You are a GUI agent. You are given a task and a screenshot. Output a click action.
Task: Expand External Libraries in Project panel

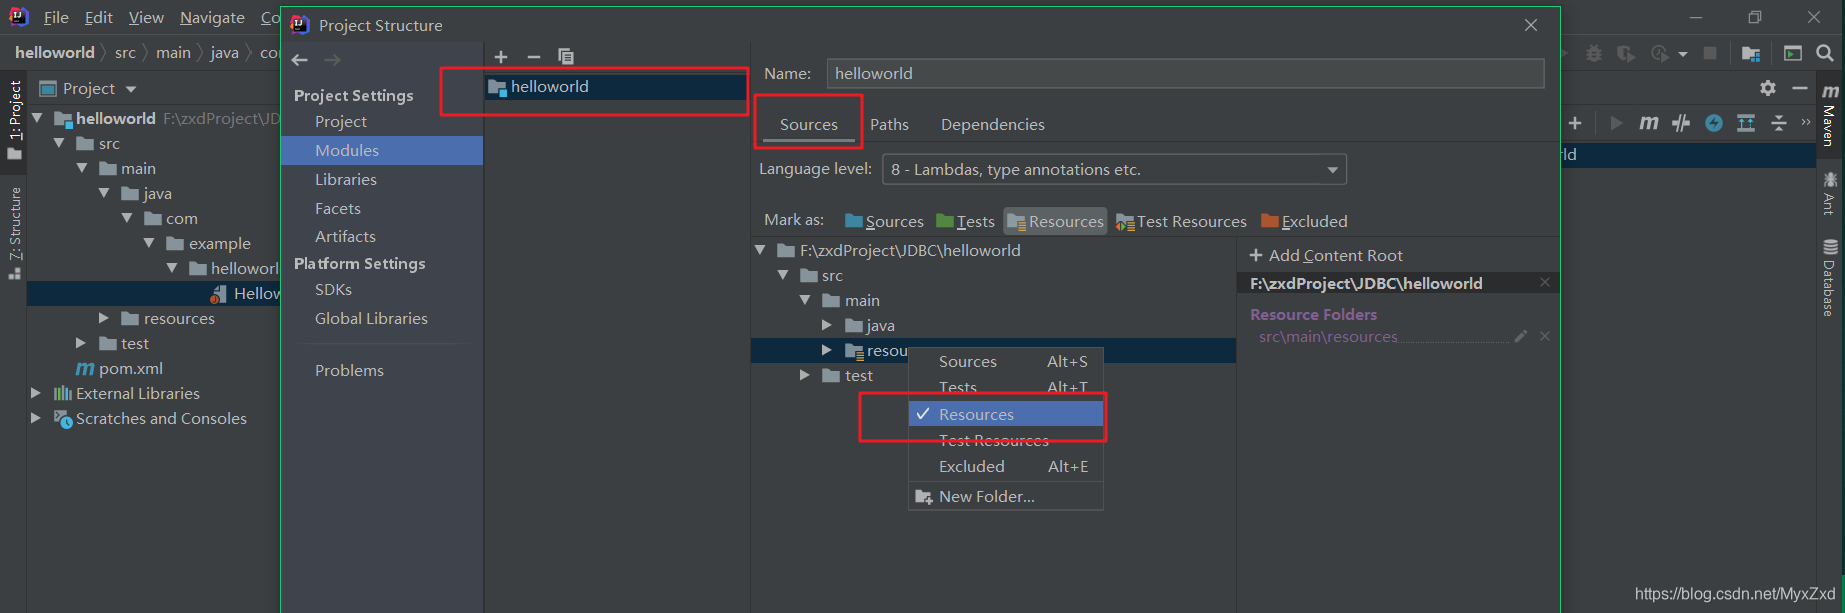click(36, 393)
